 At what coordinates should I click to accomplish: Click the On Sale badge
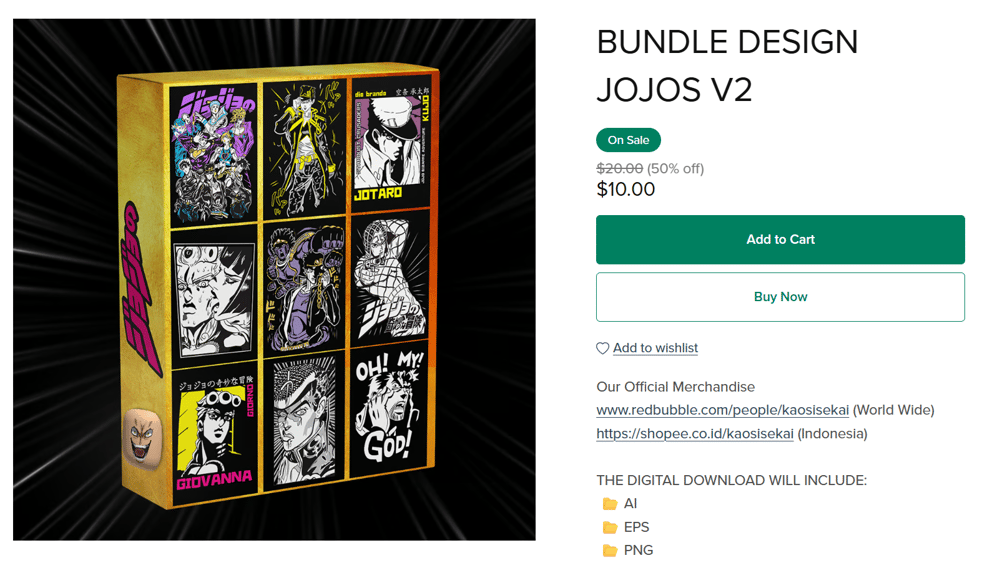point(628,140)
